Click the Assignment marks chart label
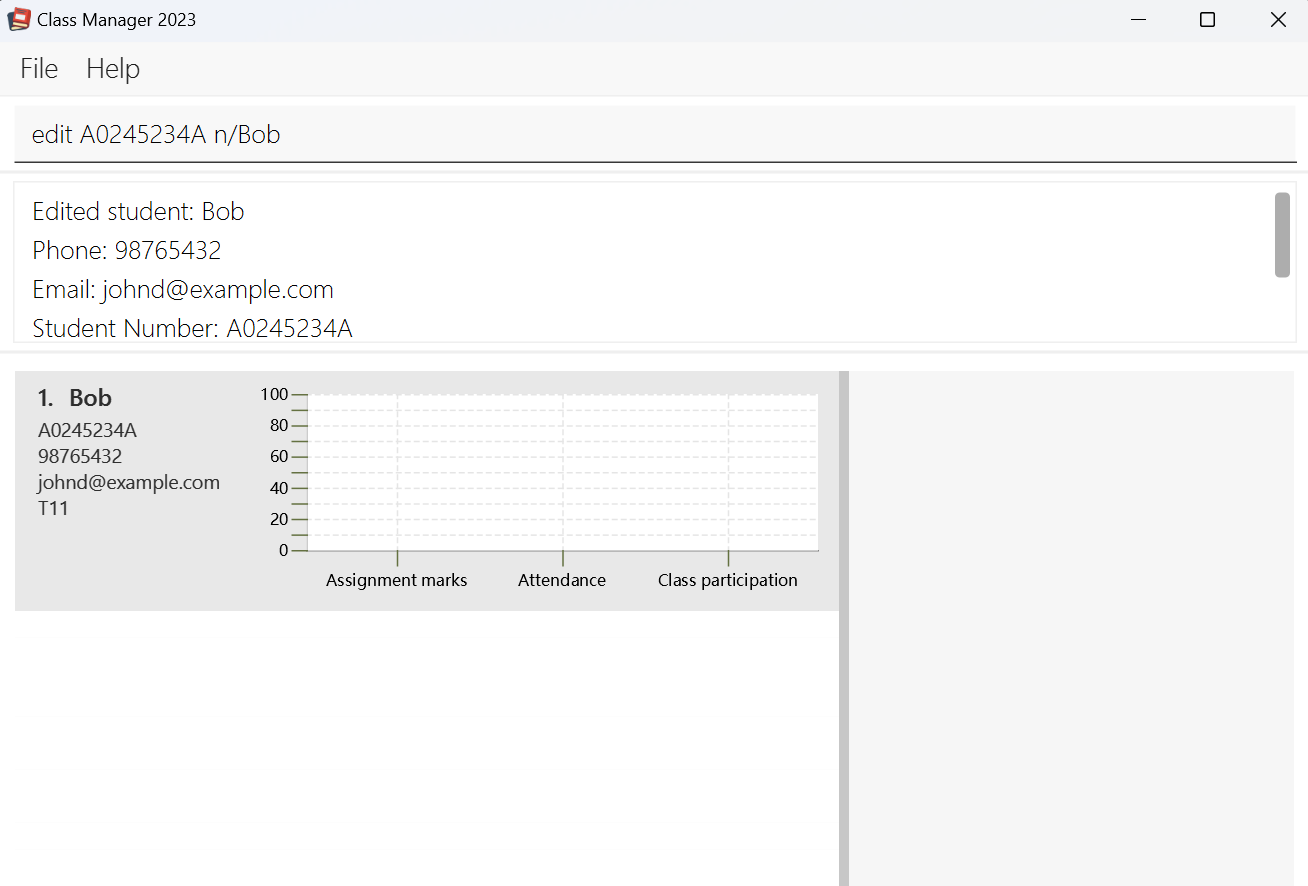 click(x=397, y=580)
